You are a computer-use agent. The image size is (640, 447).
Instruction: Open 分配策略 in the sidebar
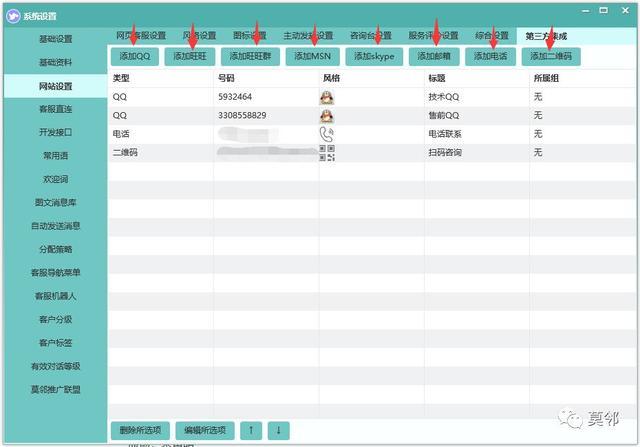point(56,249)
